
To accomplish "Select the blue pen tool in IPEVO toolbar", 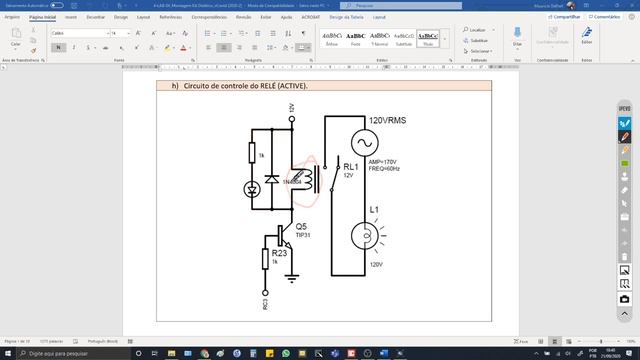I will coord(624,123).
